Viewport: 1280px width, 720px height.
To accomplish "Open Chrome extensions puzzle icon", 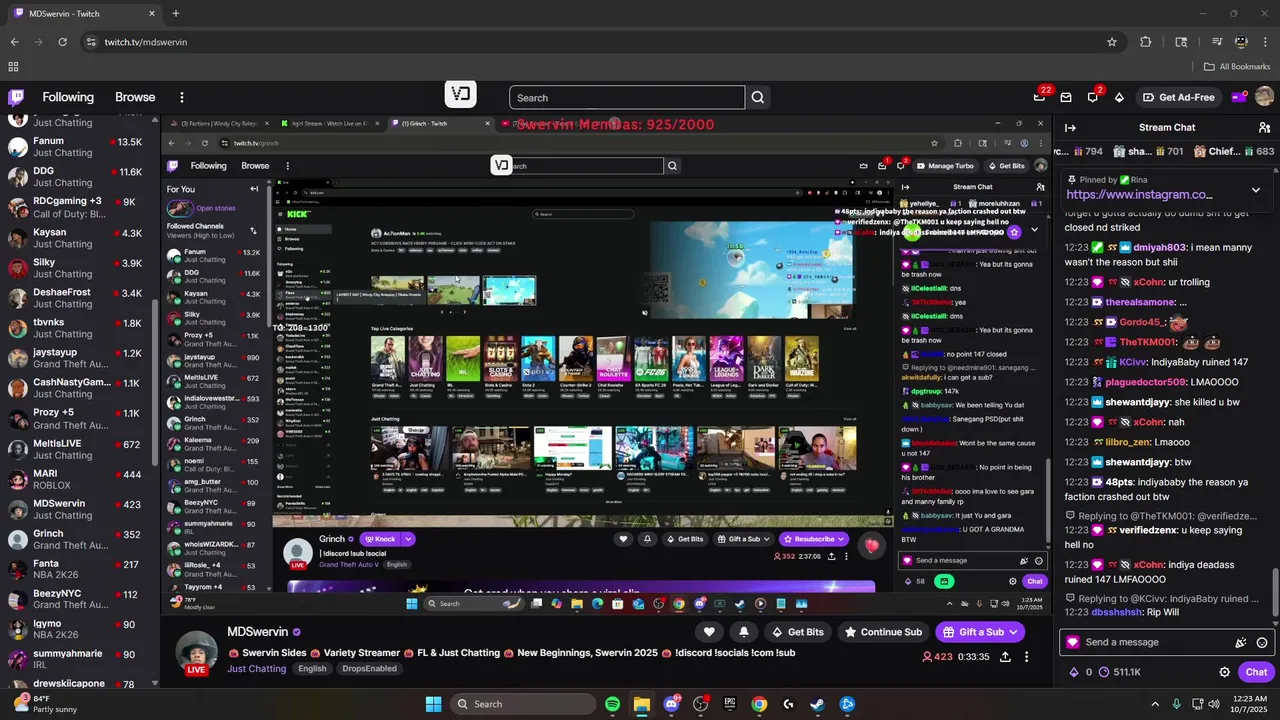I will (1146, 42).
